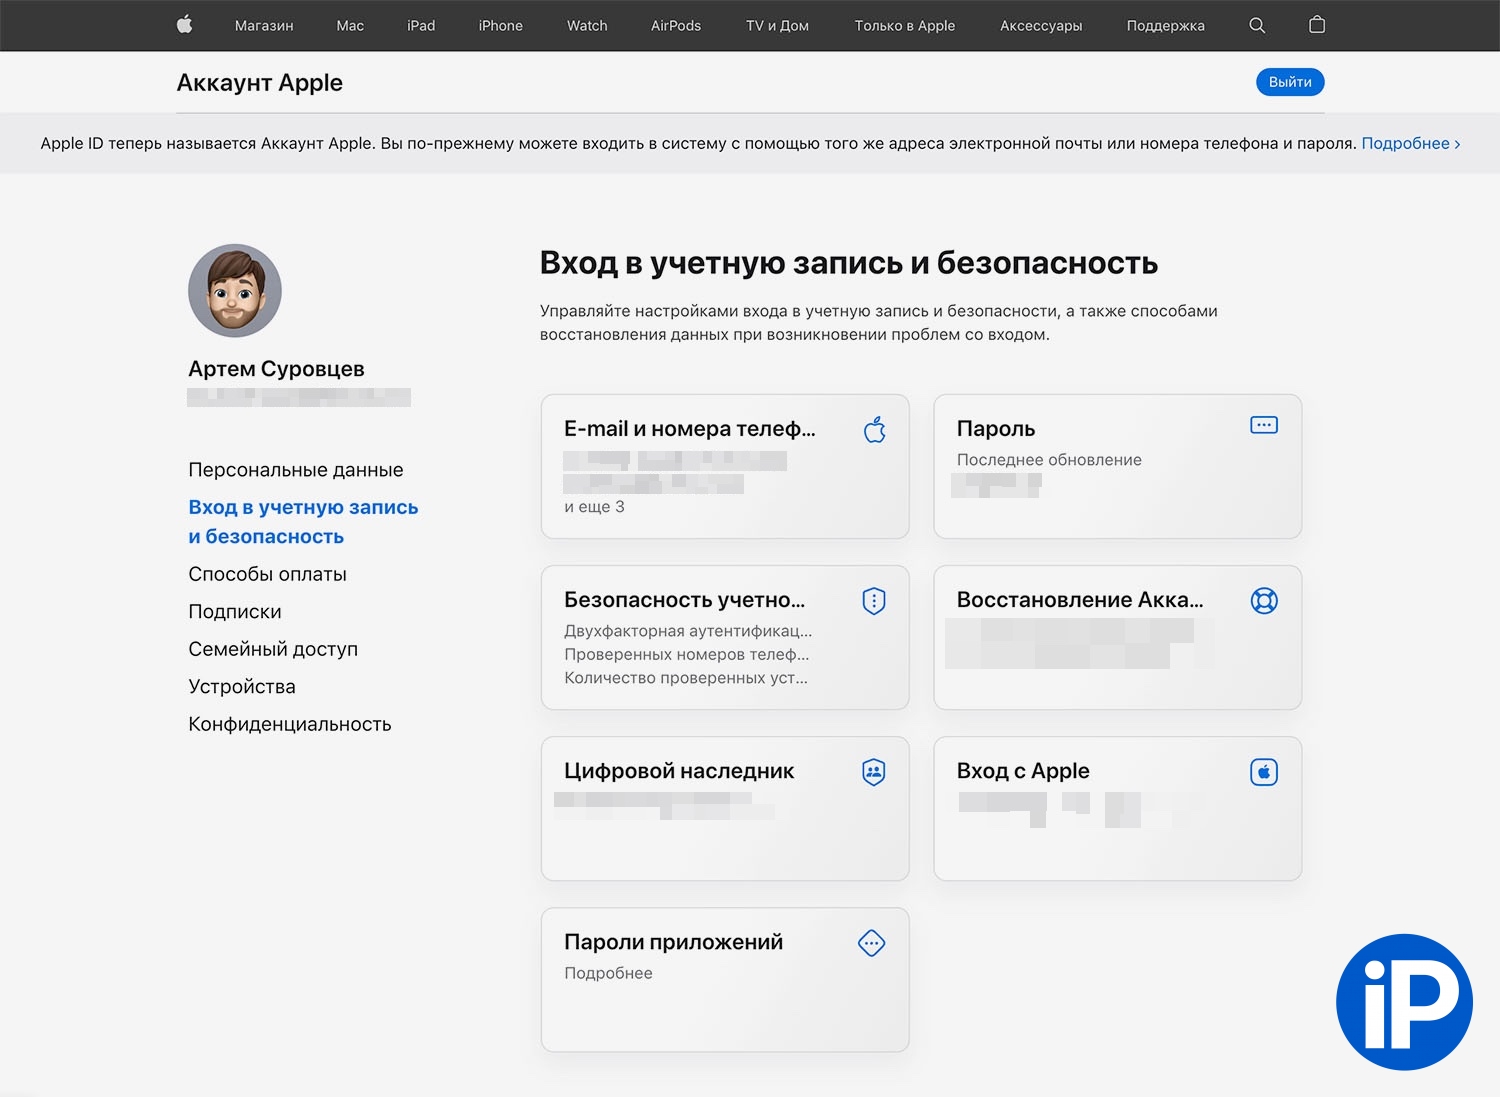
Task: Open the search magnifier icon
Action: (1257, 25)
